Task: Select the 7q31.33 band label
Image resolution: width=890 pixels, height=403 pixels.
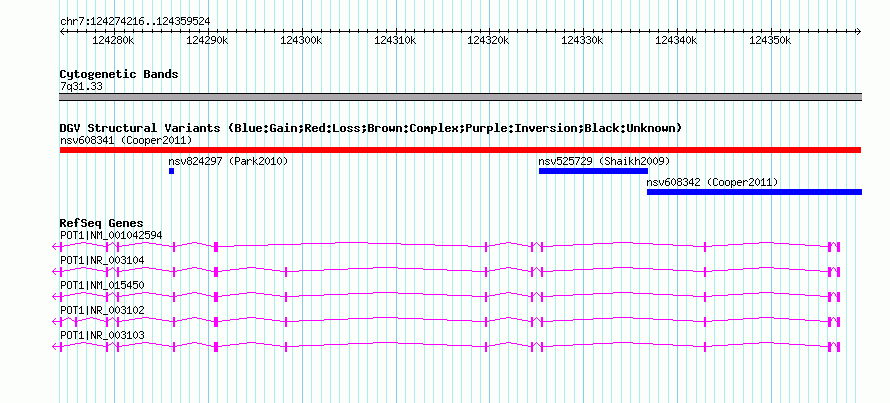Action: pyautogui.click(x=81, y=86)
